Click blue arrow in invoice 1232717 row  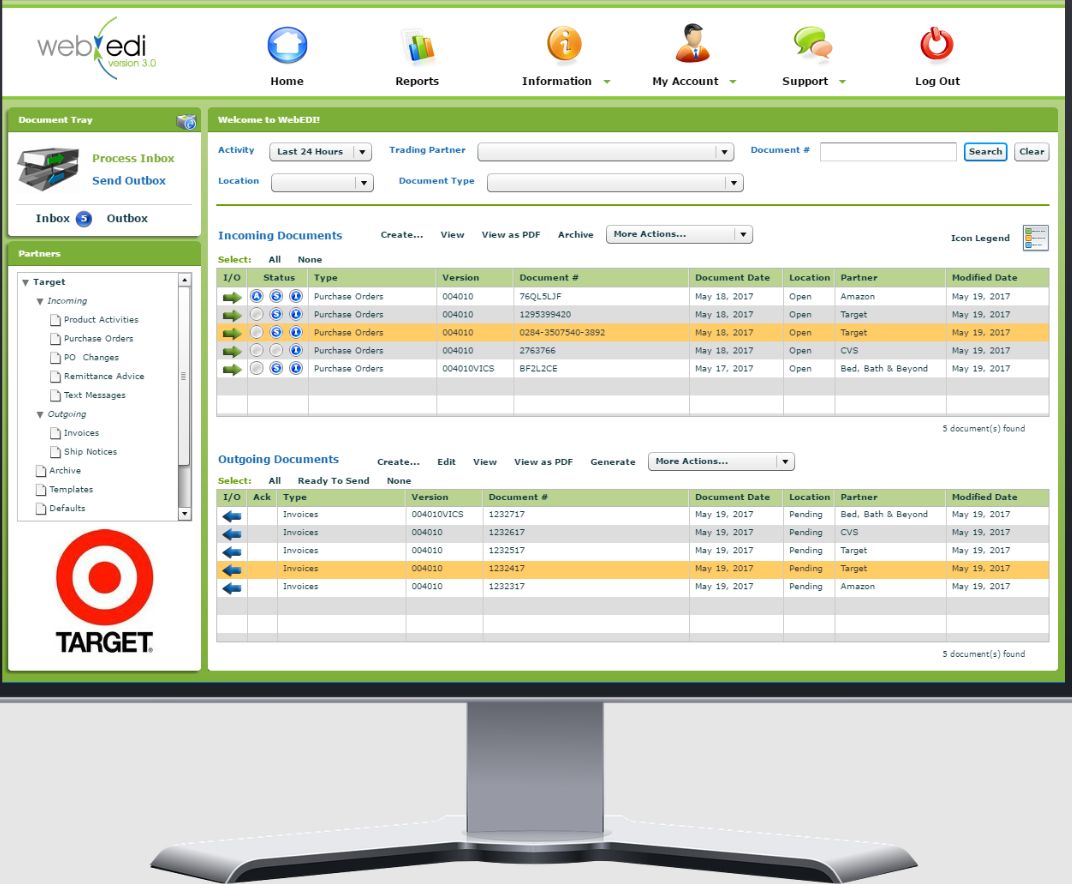232,516
